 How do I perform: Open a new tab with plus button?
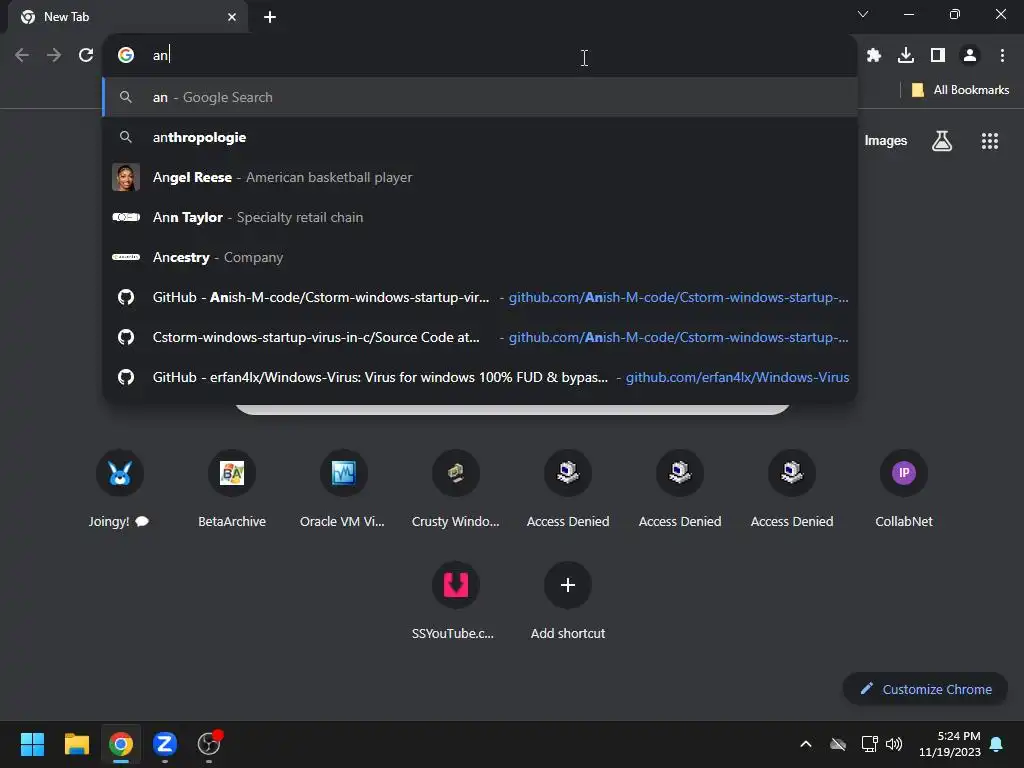pos(270,17)
